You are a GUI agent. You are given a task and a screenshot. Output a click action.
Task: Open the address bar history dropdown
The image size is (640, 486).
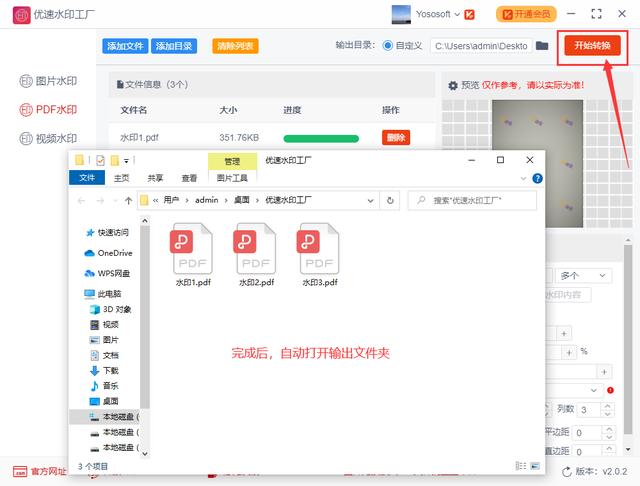click(x=370, y=200)
